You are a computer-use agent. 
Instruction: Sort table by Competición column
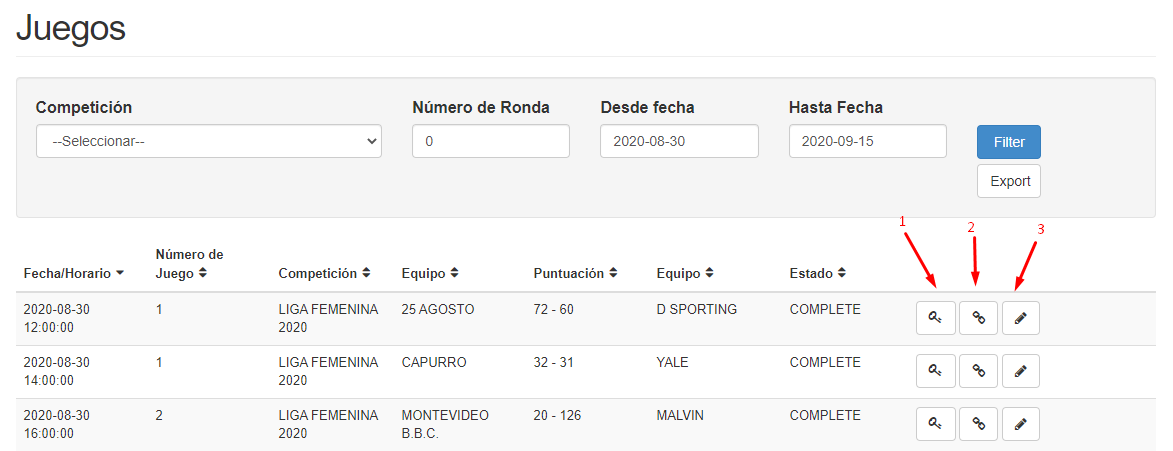pos(325,274)
